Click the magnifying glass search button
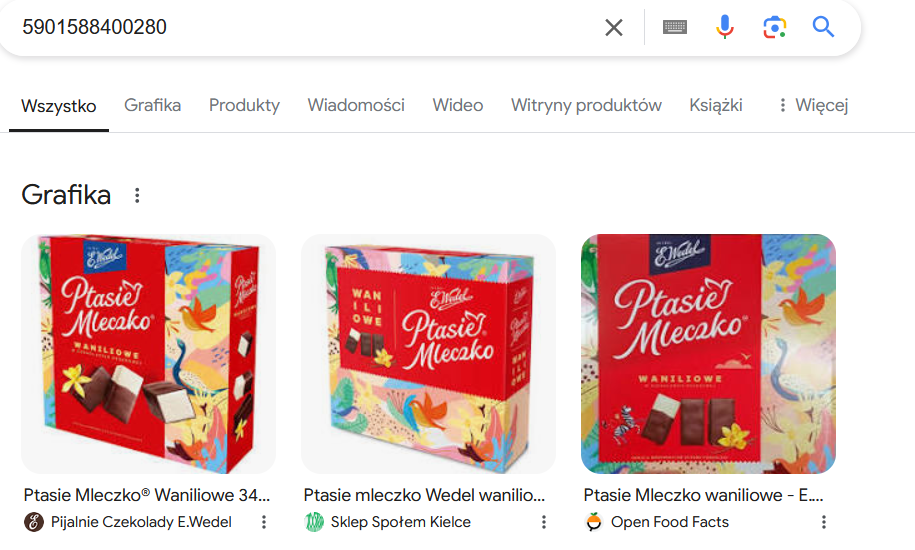Image resolution: width=915 pixels, height=550 pixels. click(x=823, y=27)
